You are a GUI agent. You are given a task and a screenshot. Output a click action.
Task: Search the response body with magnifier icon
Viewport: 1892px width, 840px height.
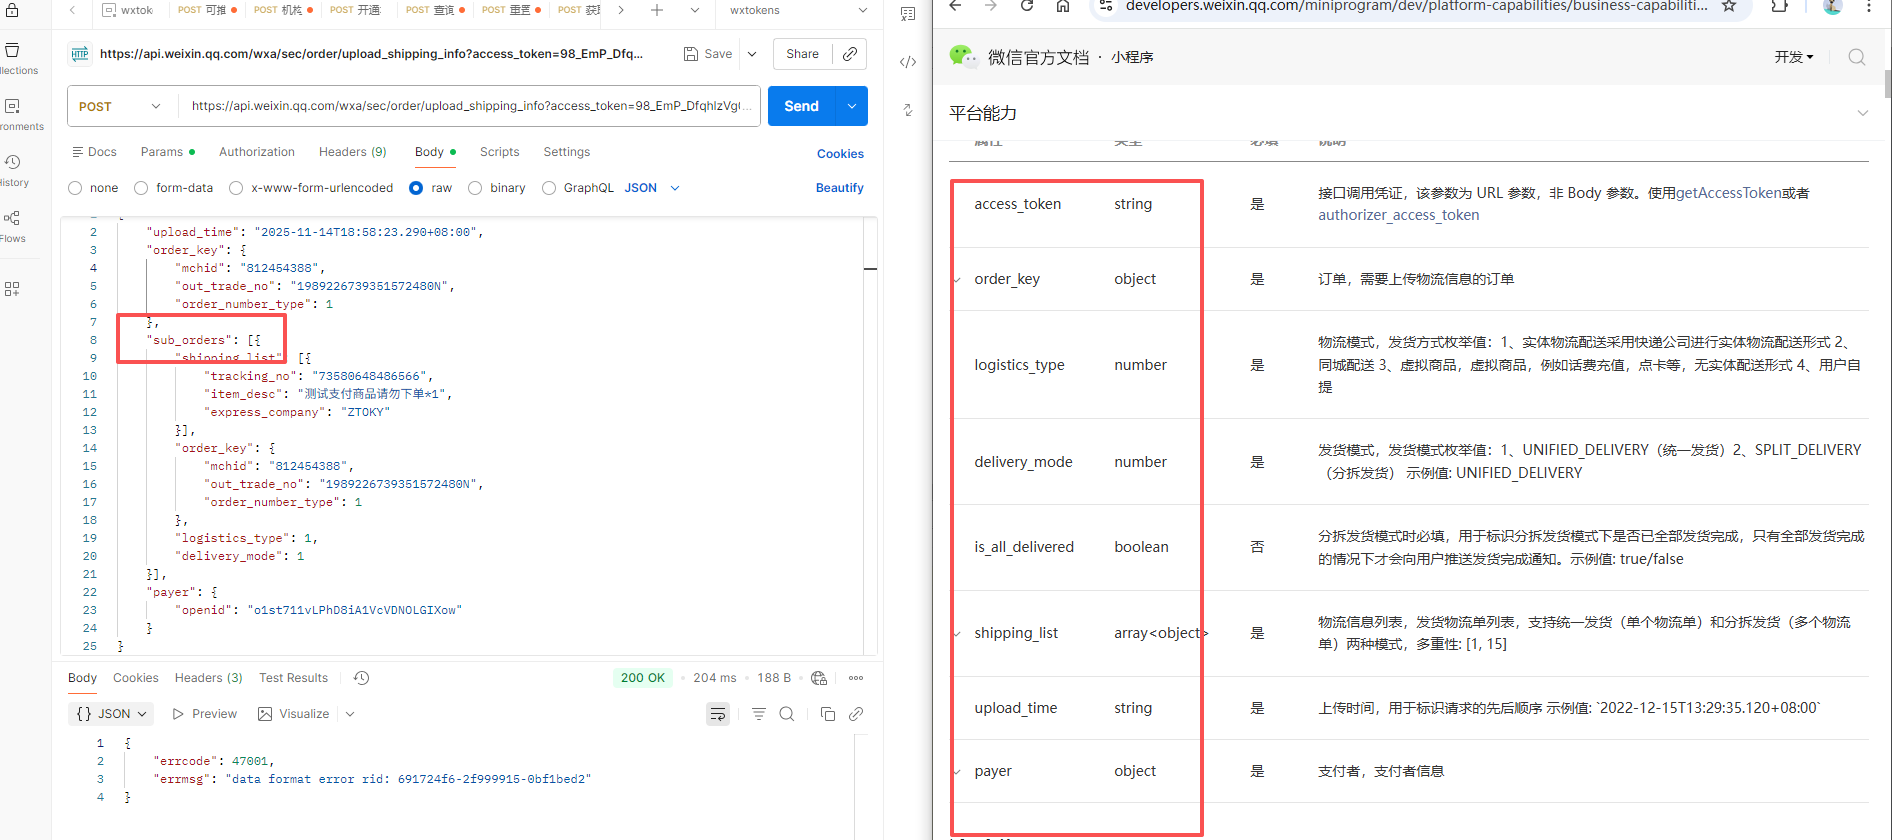(787, 714)
